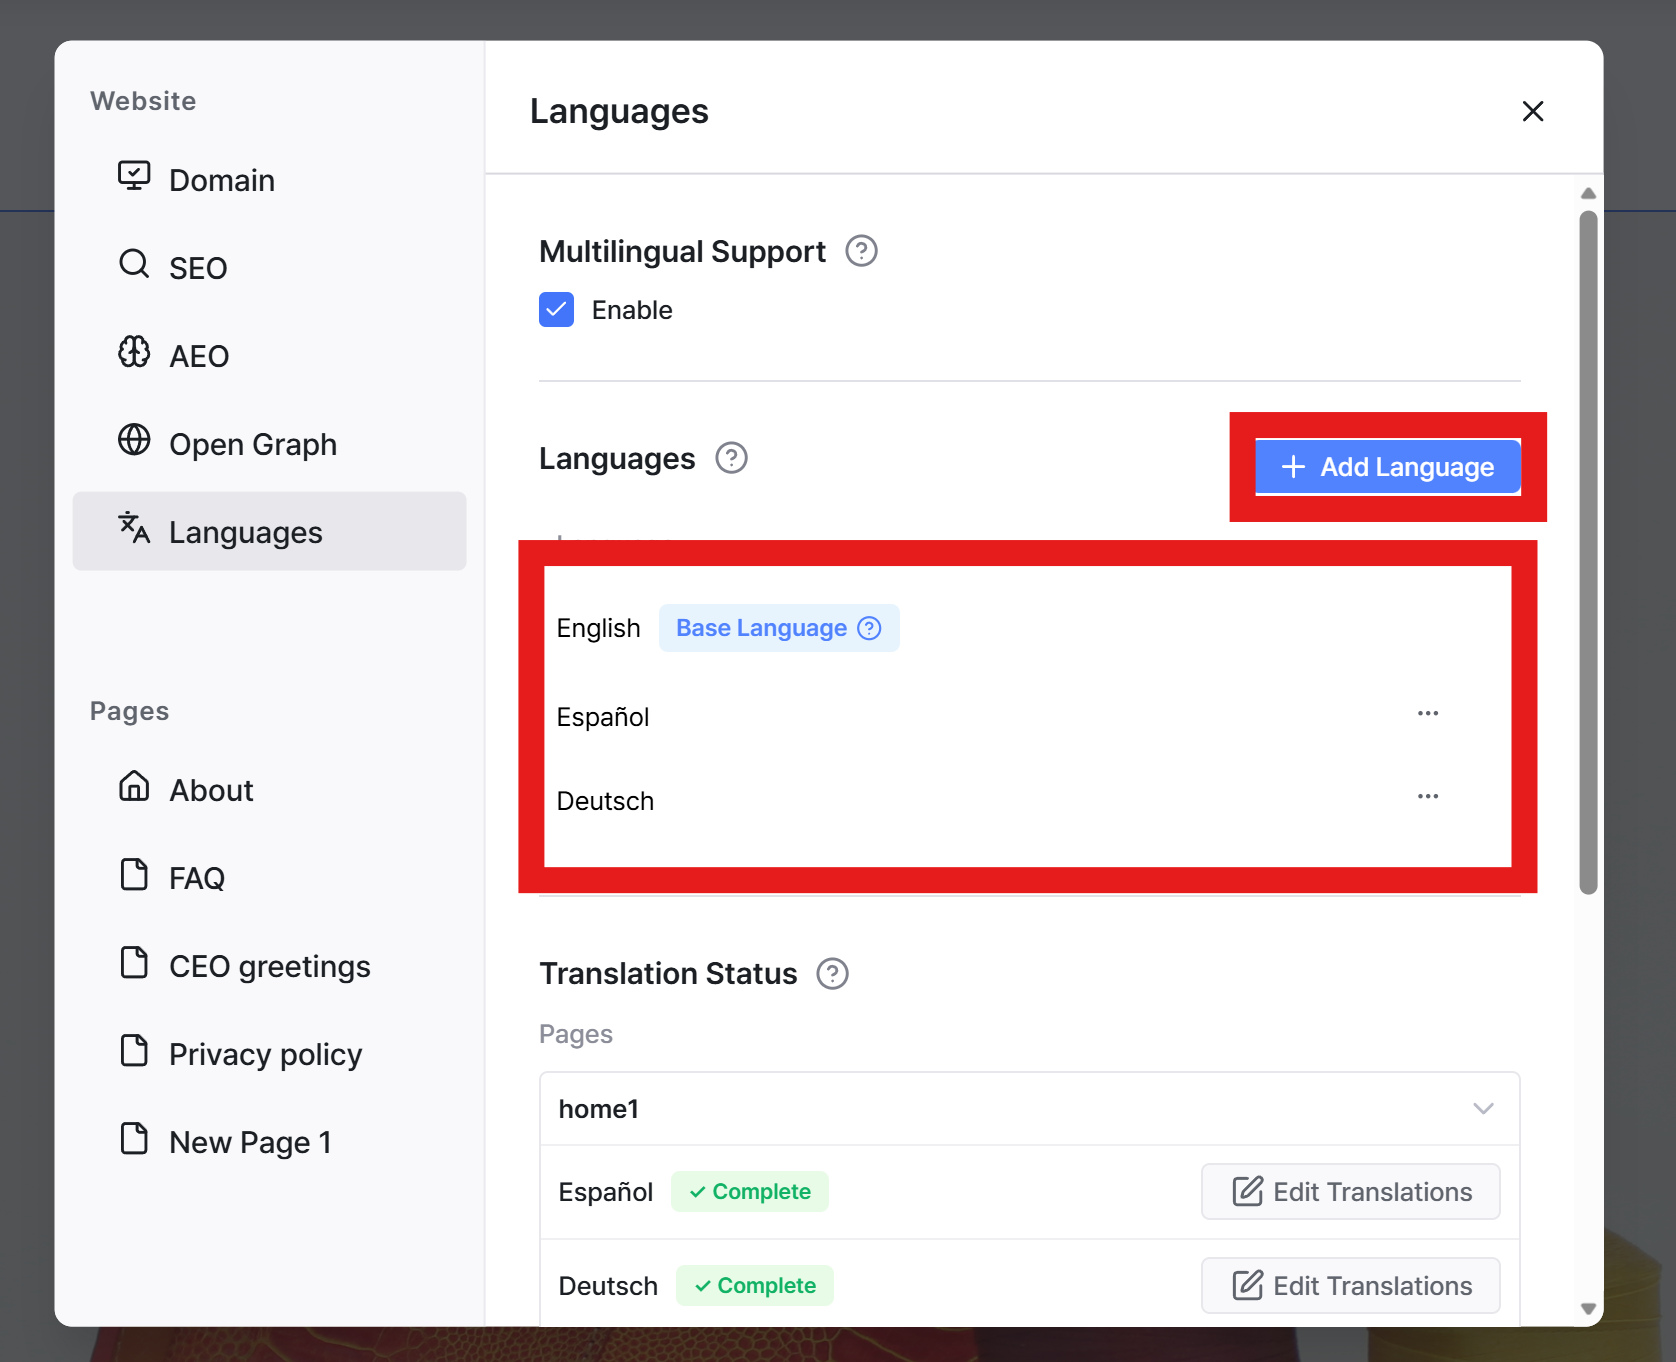Open the AEO settings section

pos(269,356)
